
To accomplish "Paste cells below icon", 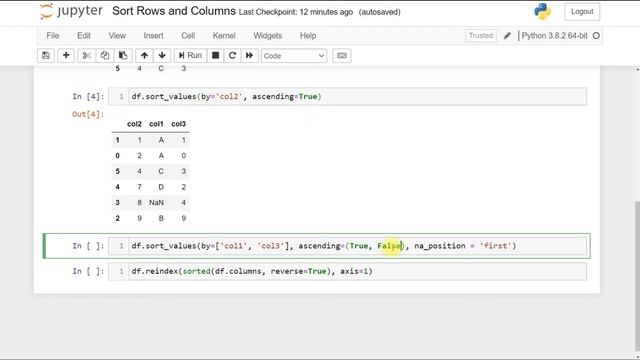I will [123, 56].
